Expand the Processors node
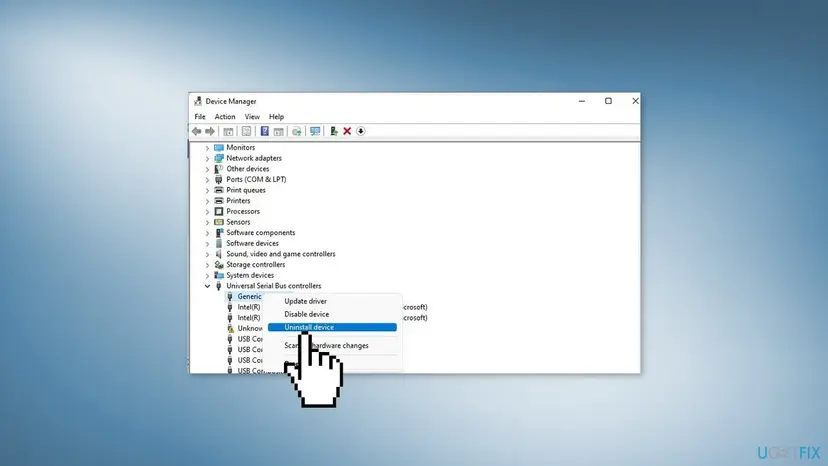 click(x=208, y=211)
